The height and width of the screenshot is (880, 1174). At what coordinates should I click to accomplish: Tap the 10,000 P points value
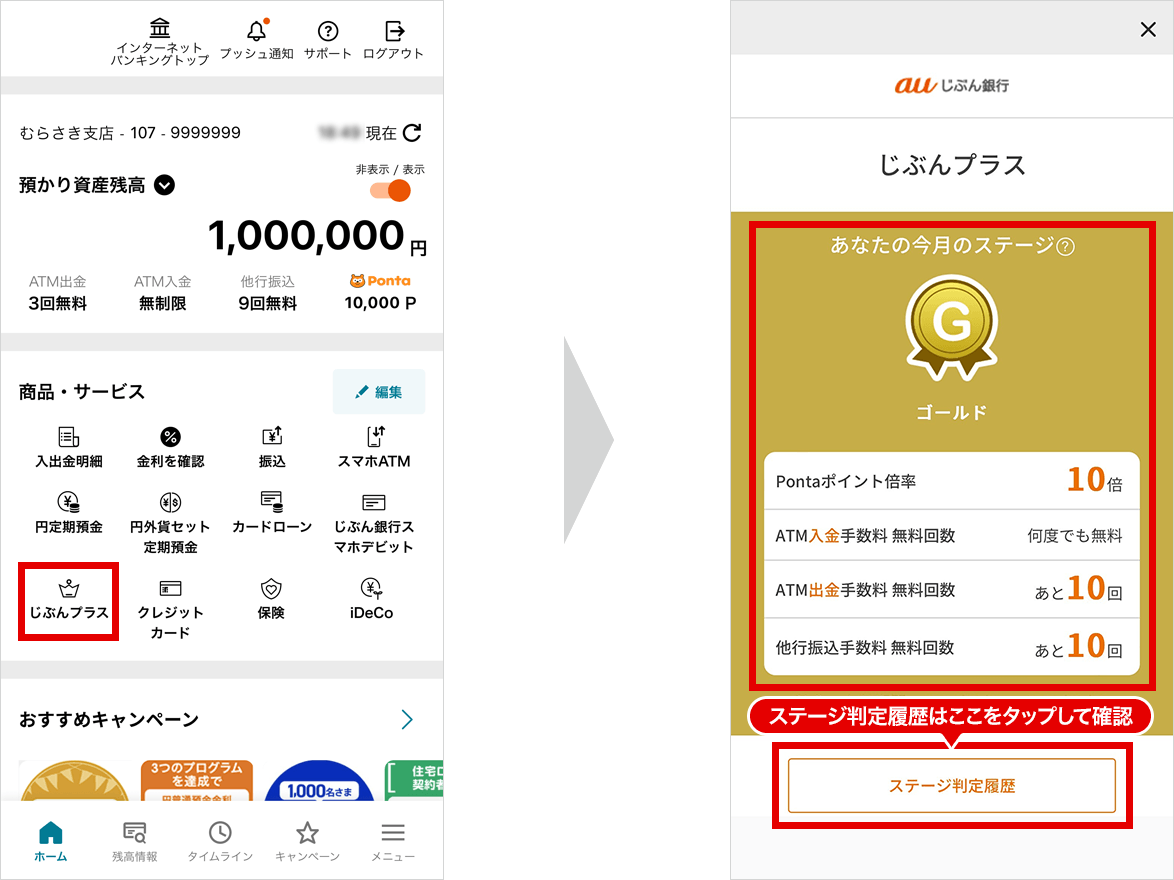pos(380,303)
